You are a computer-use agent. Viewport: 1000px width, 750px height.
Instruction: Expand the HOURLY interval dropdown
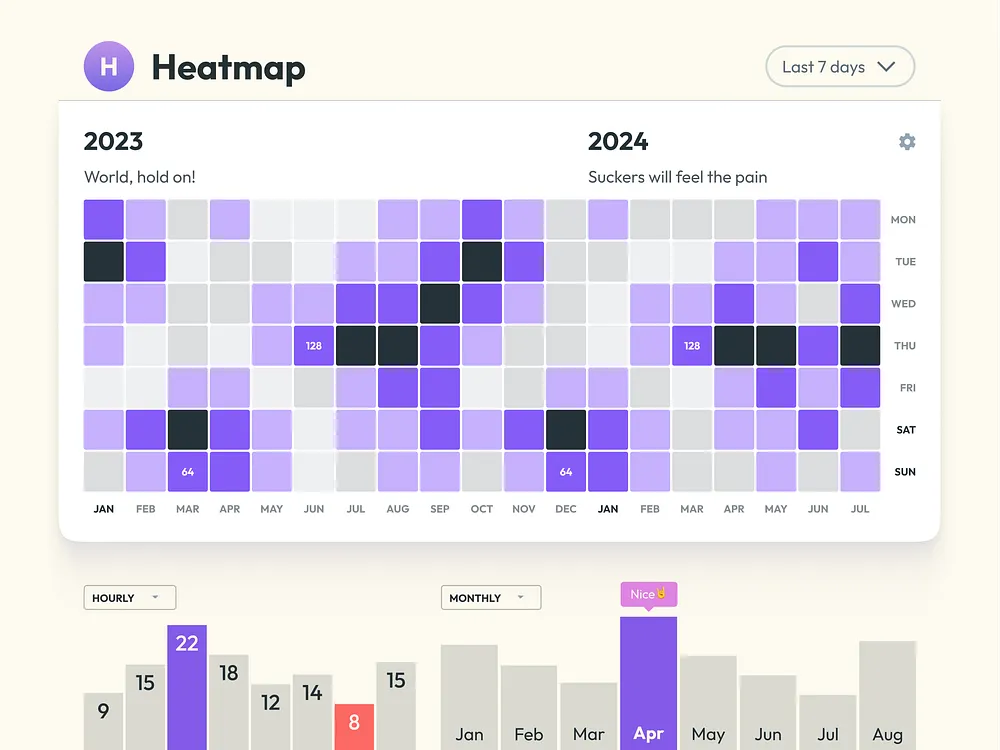pyautogui.click(x=129, y=597)
